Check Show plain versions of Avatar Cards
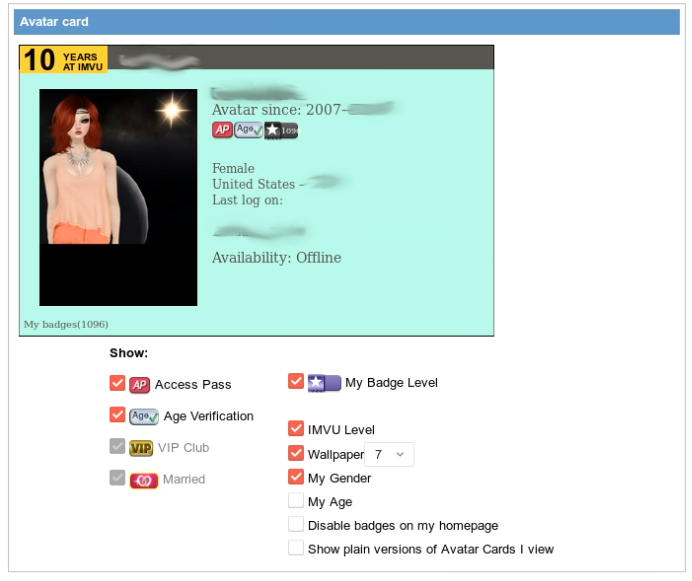Image resolution: width=692 pixels, height=581 pixels. [x=296, y=548]
